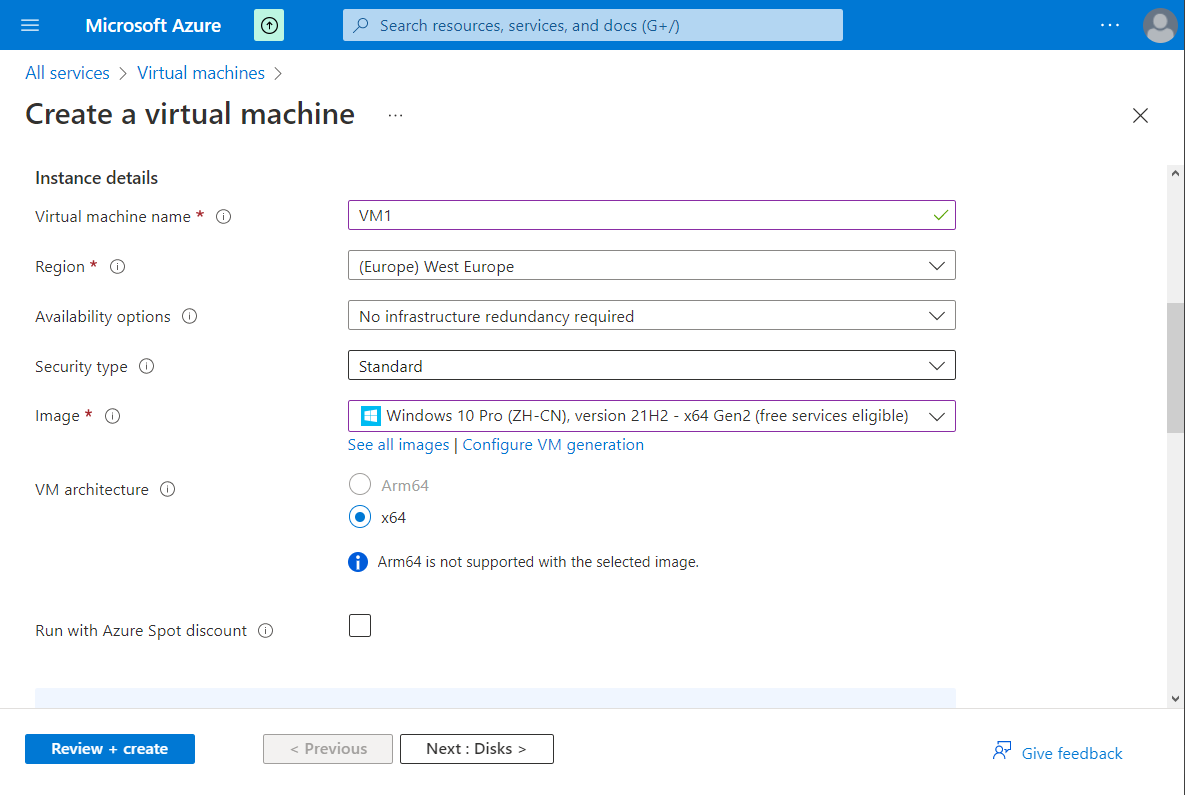Click the vertical scrollbar thumb
1185x795 pixels.
pyautogui.click(x=1175, y=368)
